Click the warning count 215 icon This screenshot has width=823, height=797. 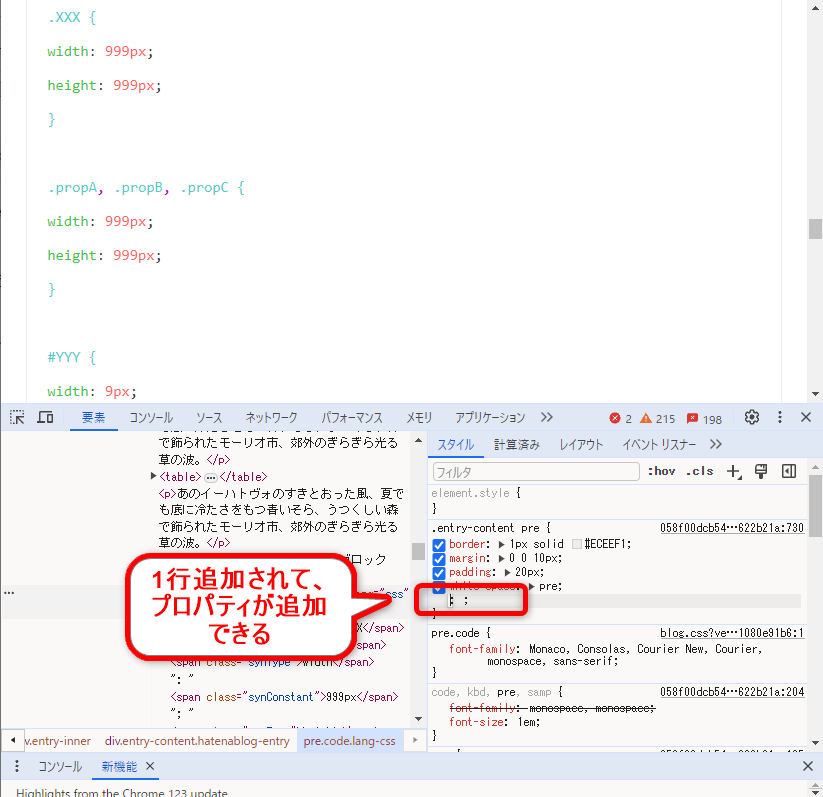[646, 418]
